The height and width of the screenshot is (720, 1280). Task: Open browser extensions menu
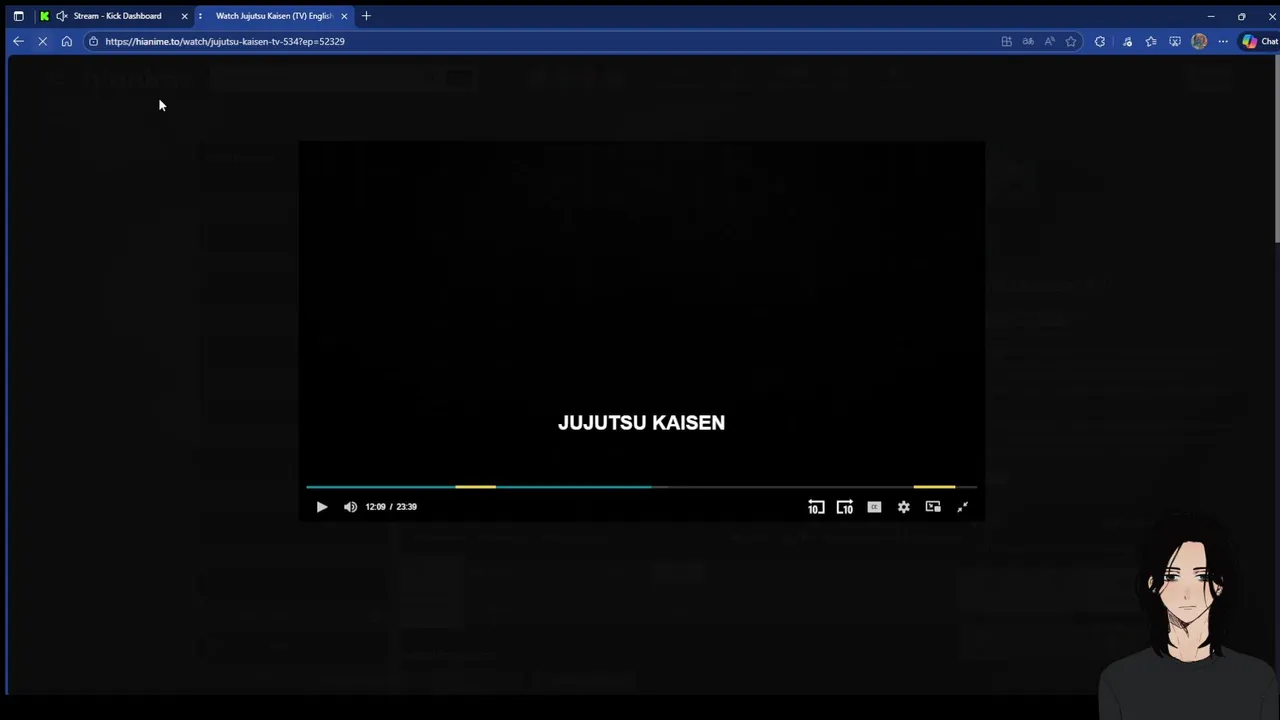[1100, 41]
